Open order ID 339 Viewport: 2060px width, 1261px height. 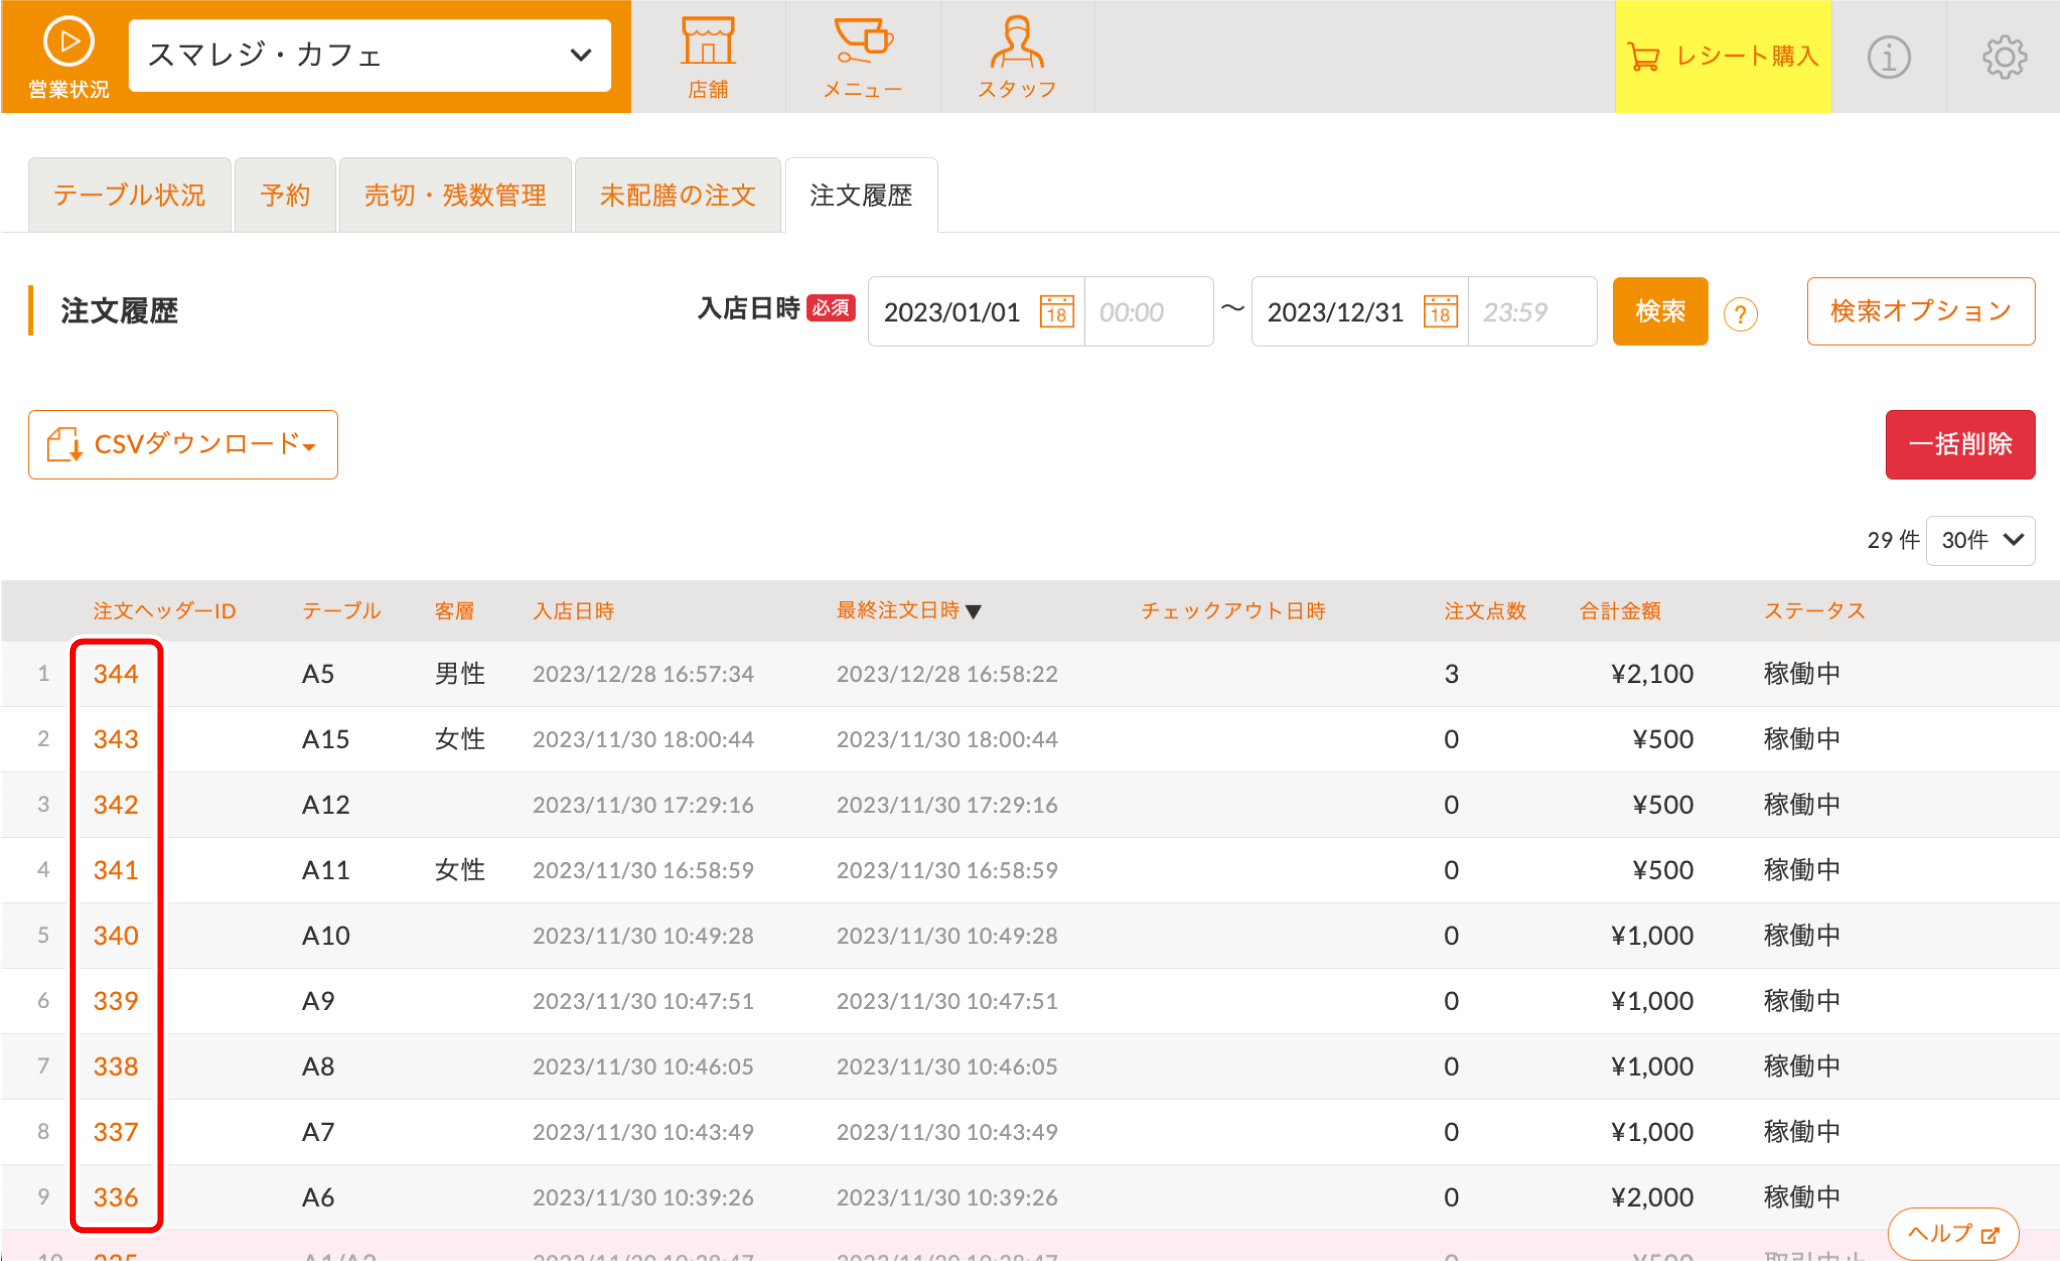tap(116, 1001)
